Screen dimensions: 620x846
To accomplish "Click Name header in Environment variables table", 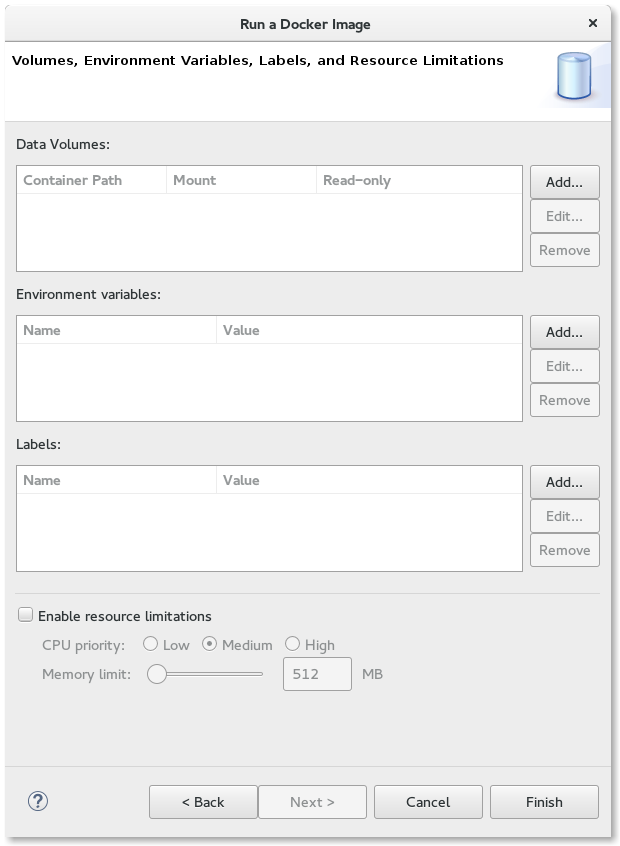I will pyautogui.click(x=117, y=330).
